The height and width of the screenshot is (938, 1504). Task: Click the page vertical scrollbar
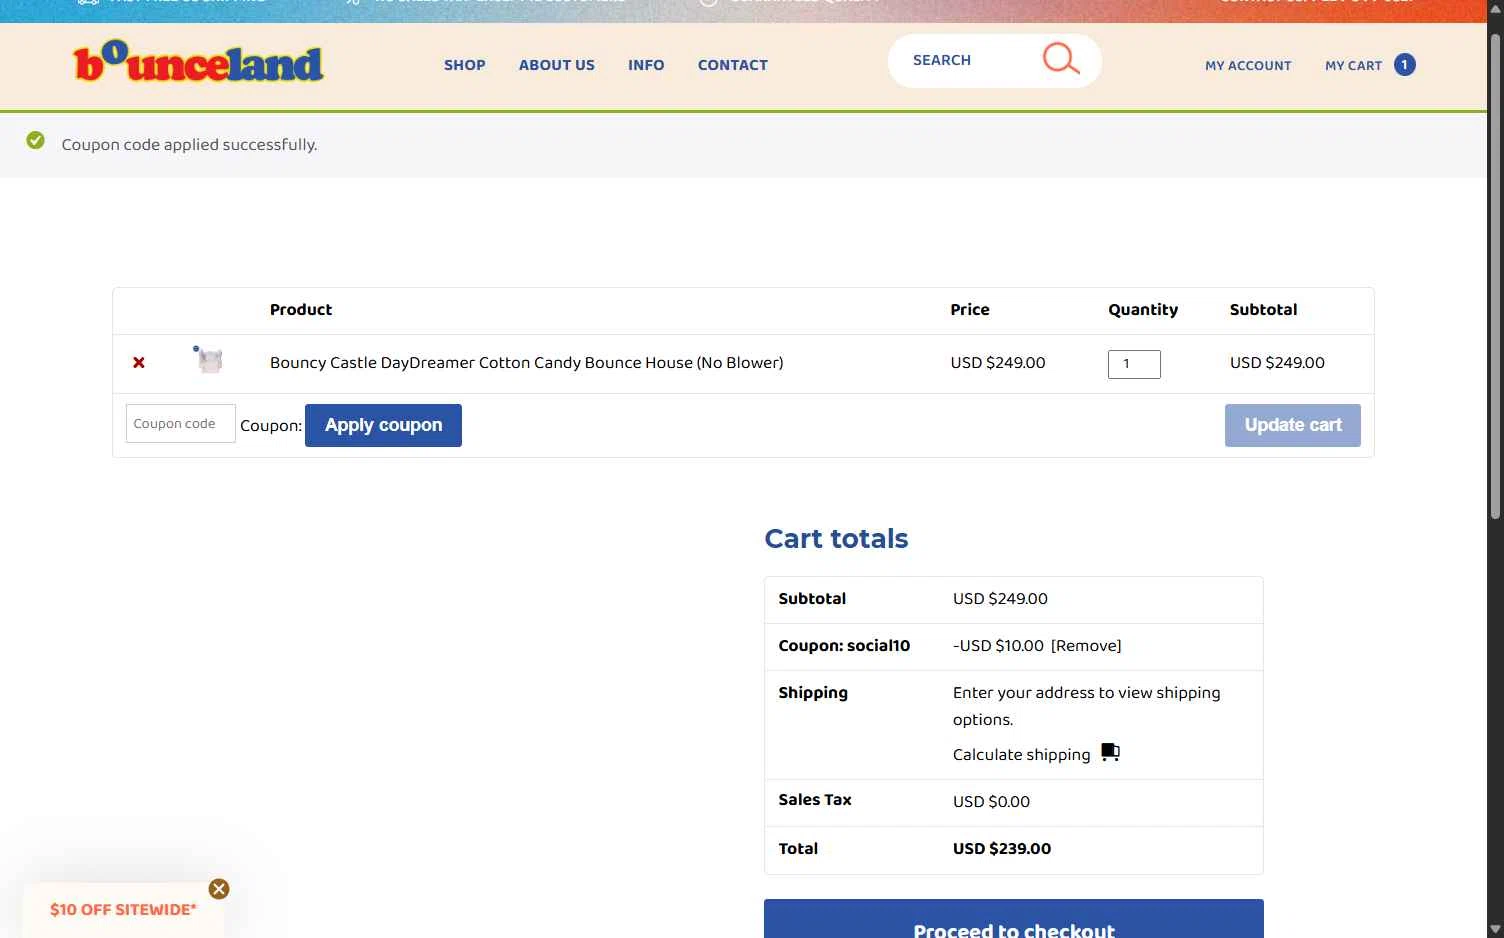click(x=1496, y=275)
